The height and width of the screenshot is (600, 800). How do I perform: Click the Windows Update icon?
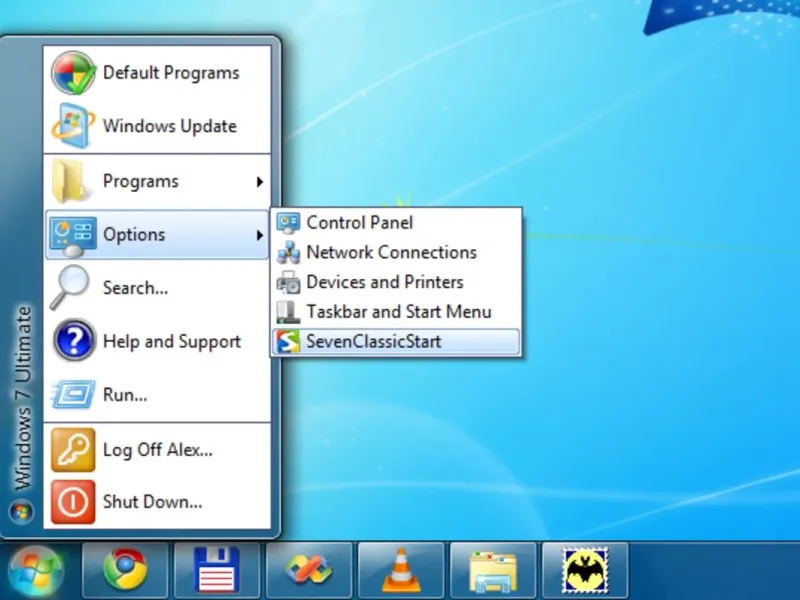point(73,126)
